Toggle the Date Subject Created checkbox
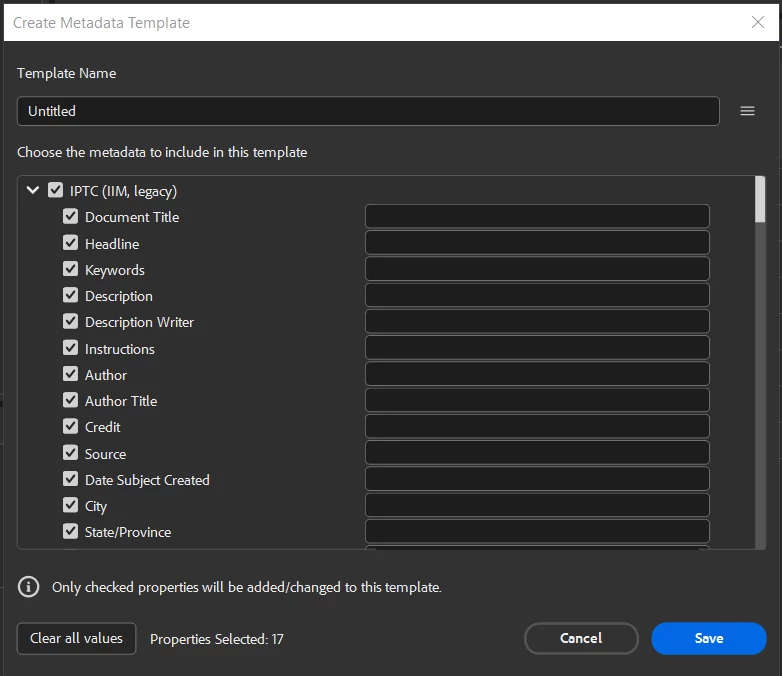The height and width of the screenshot is (676, 782). (x=70, y=479)
